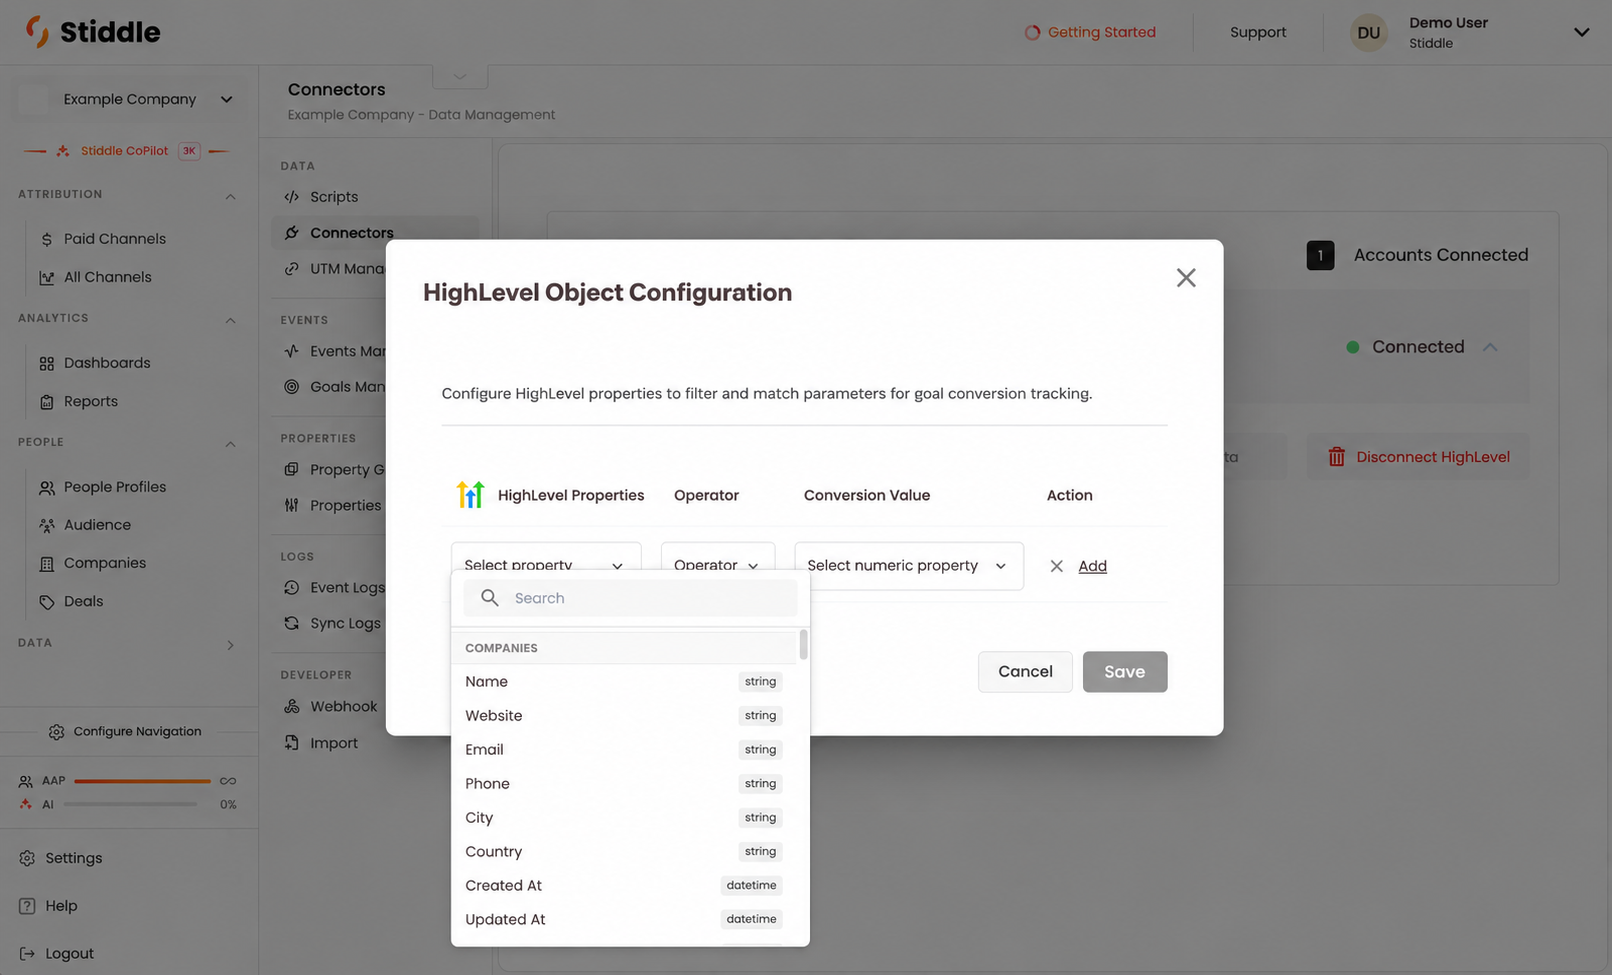Expand the Data sidebar section
The width and height of the screenshot is (1612, 975).
[230, 645]
